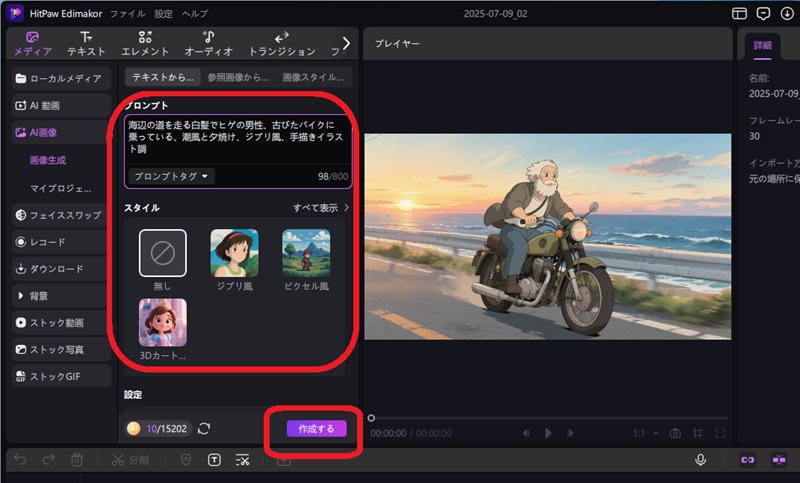800x483 pixels.
Task: Toggle the purple link snap icon
Action: (x=747, y=460)
